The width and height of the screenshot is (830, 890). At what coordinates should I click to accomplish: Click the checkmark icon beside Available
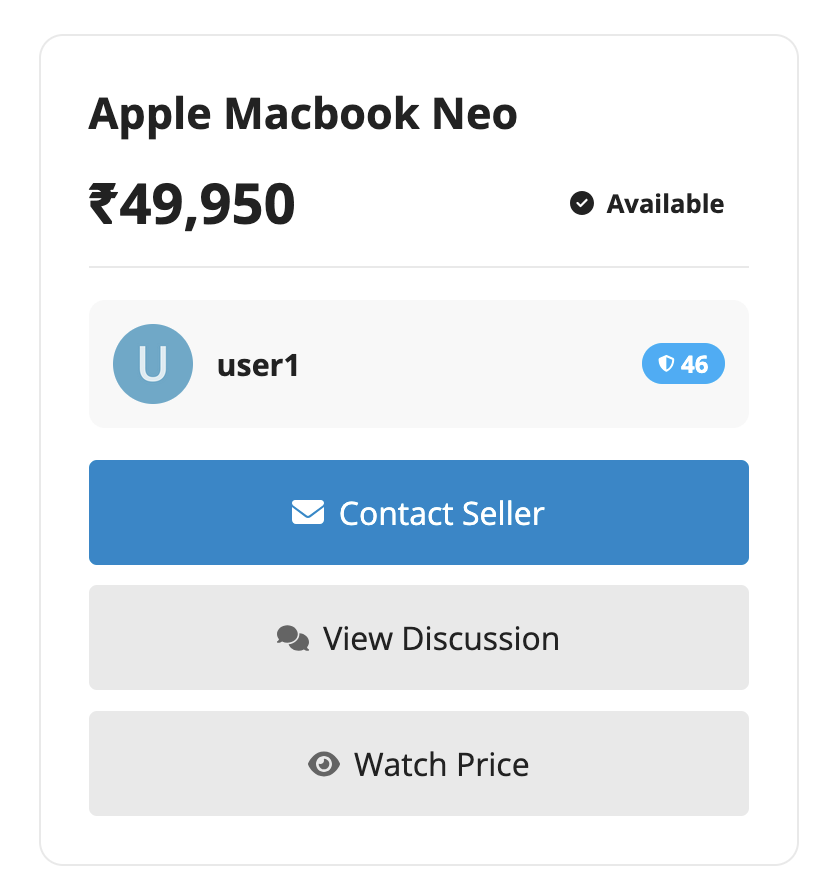click(x=582, y=204)
